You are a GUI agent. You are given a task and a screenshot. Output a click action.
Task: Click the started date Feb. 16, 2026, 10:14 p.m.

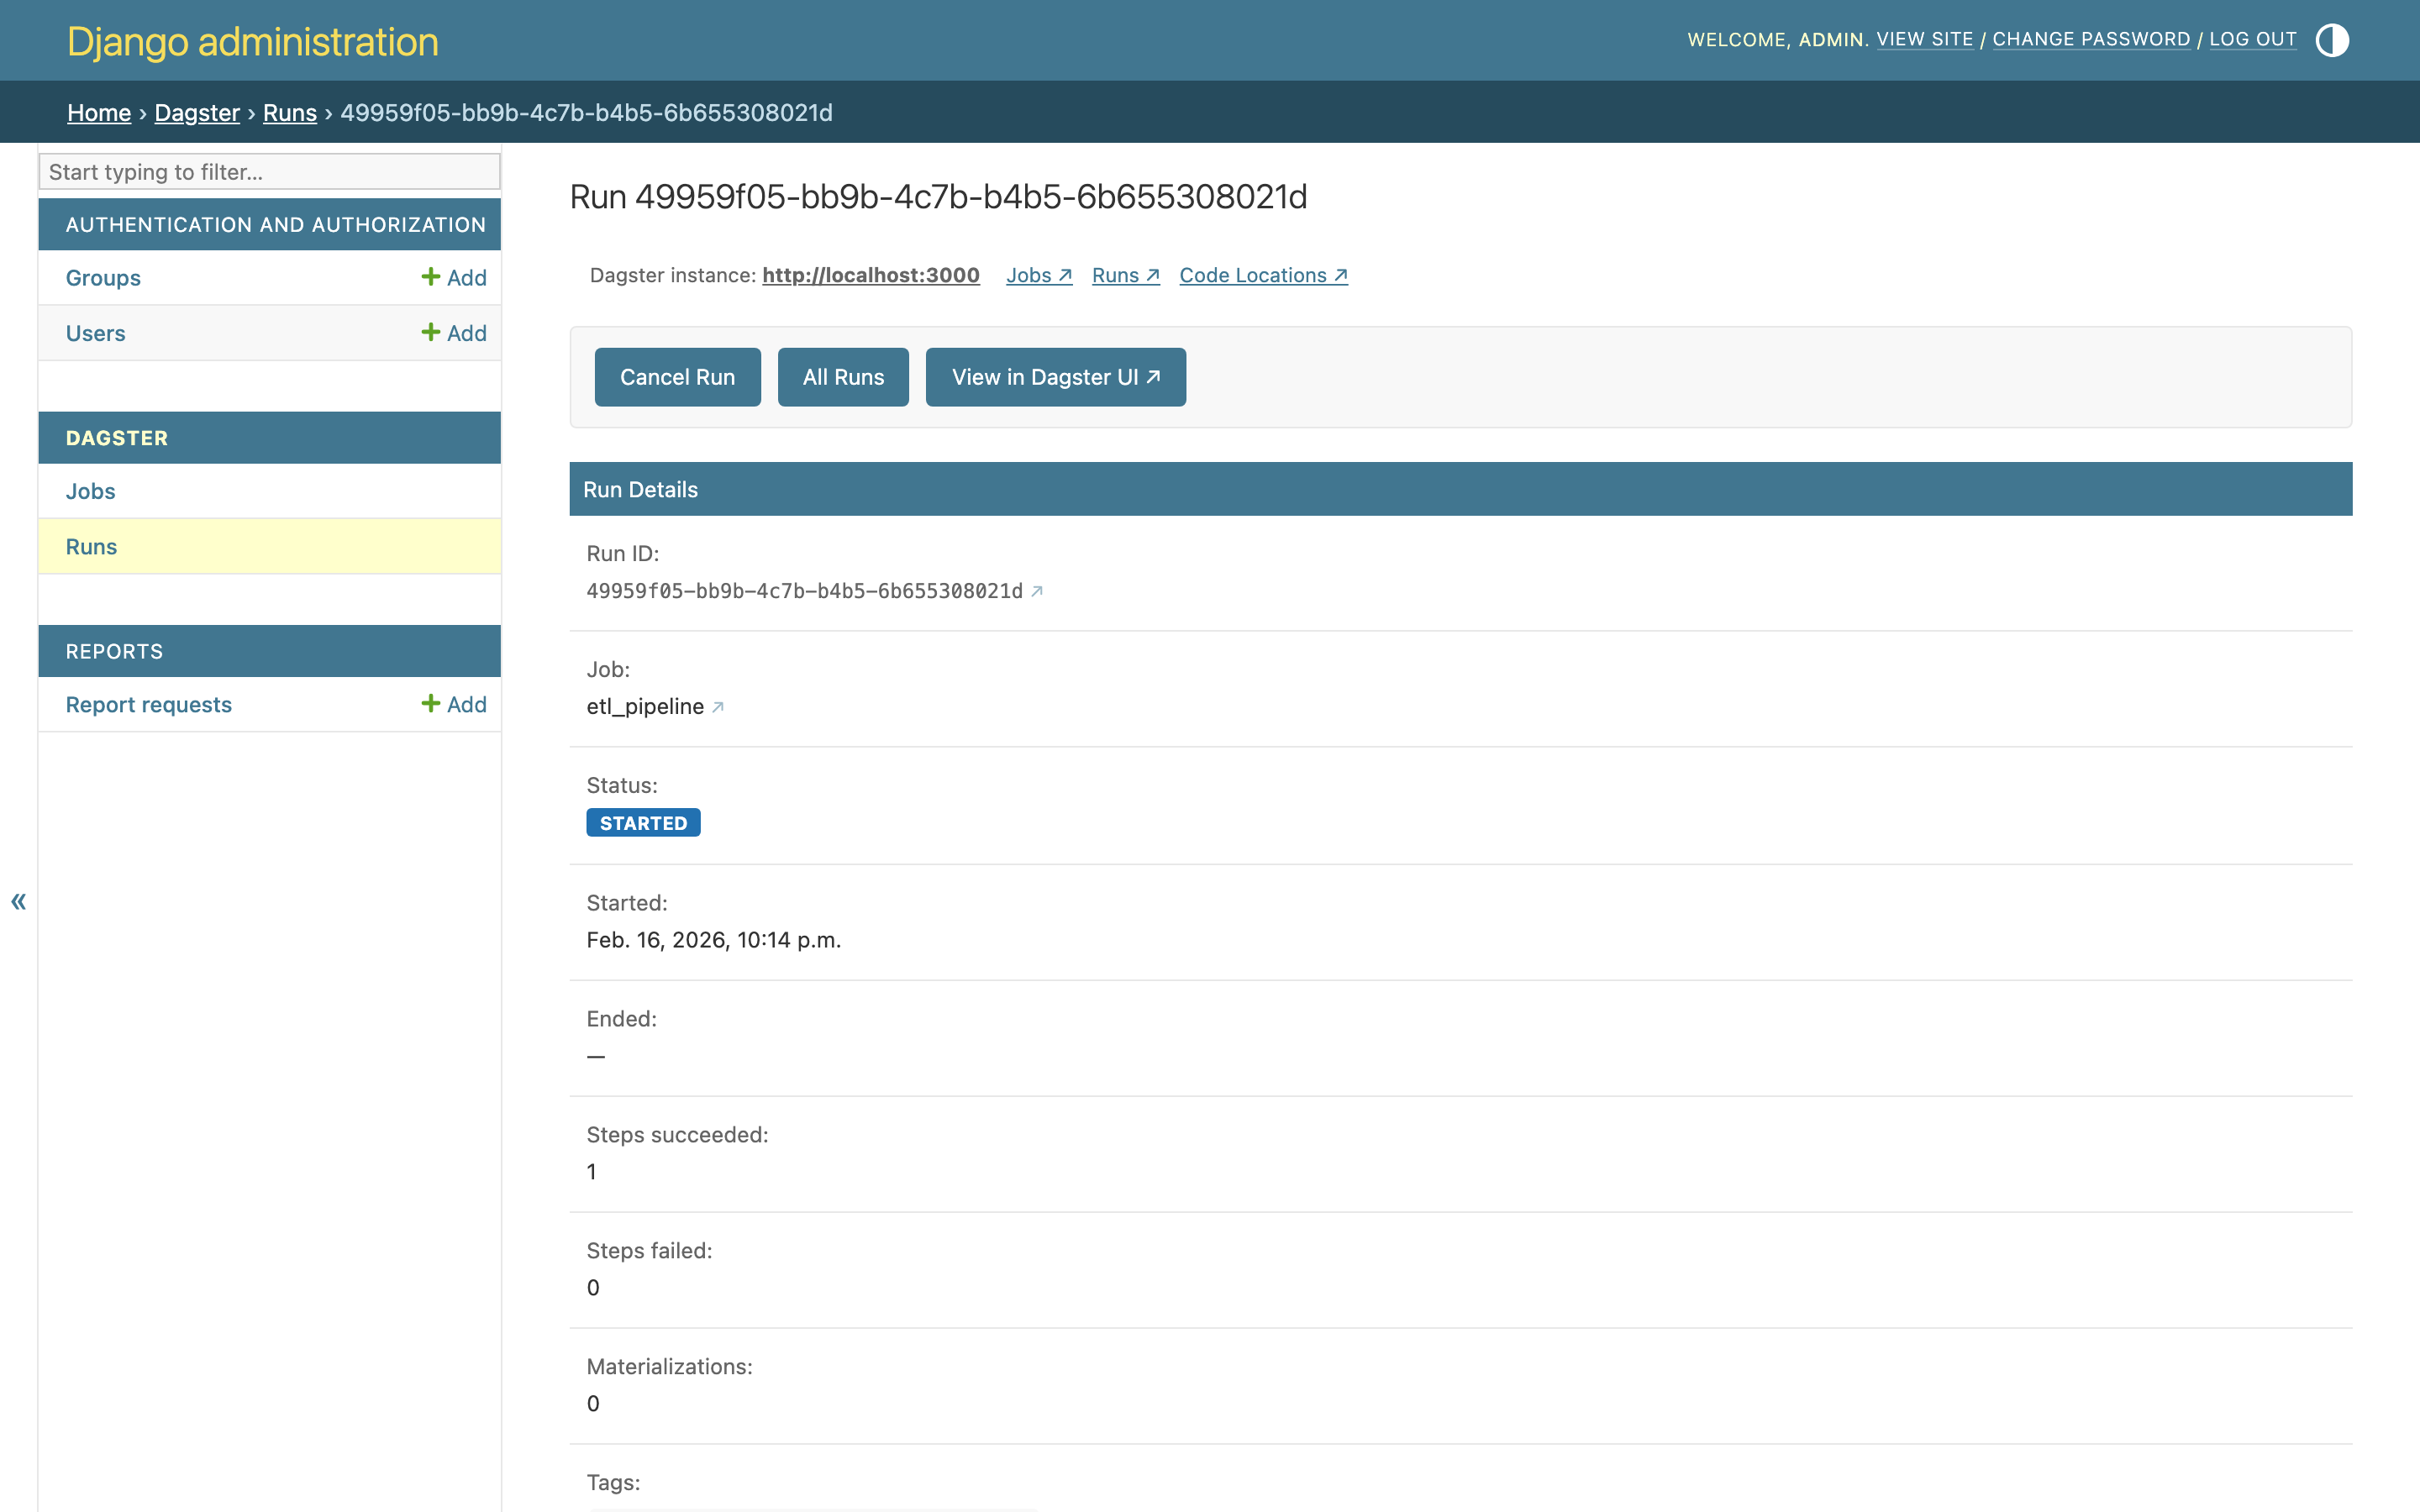714,940
